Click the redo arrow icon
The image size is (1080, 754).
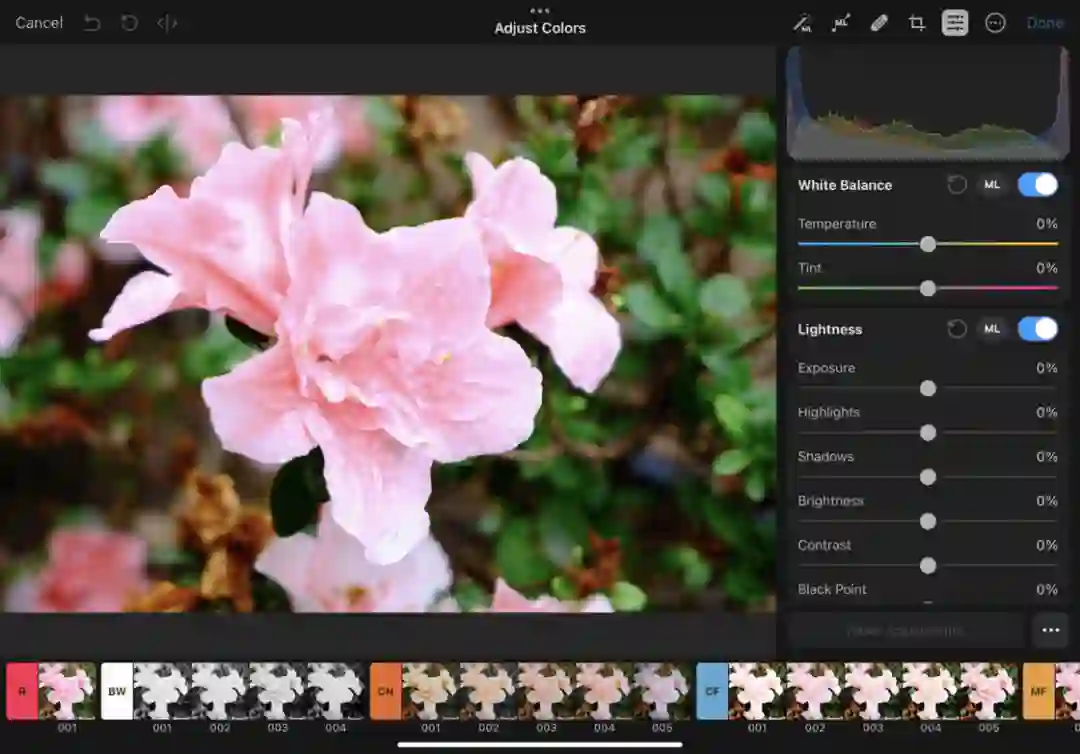point(129,23)
